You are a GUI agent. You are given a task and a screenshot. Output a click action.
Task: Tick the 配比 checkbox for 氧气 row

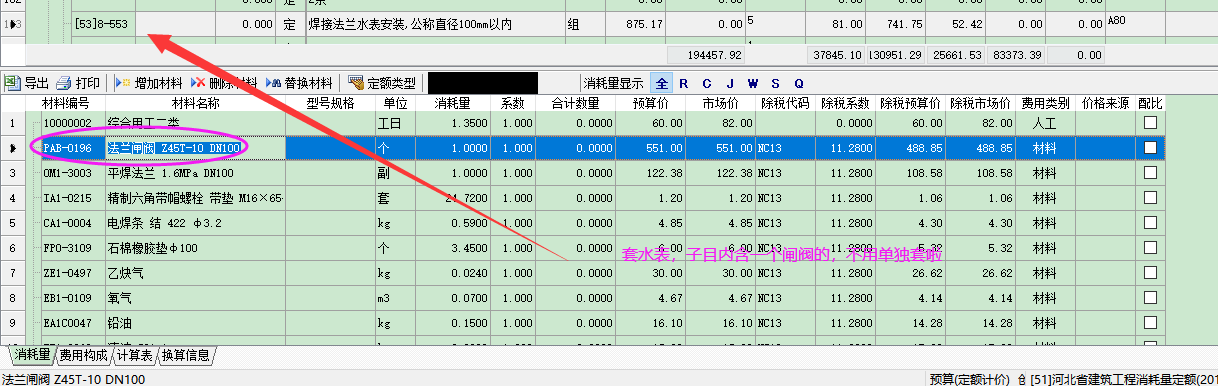tap(1150, 297)
